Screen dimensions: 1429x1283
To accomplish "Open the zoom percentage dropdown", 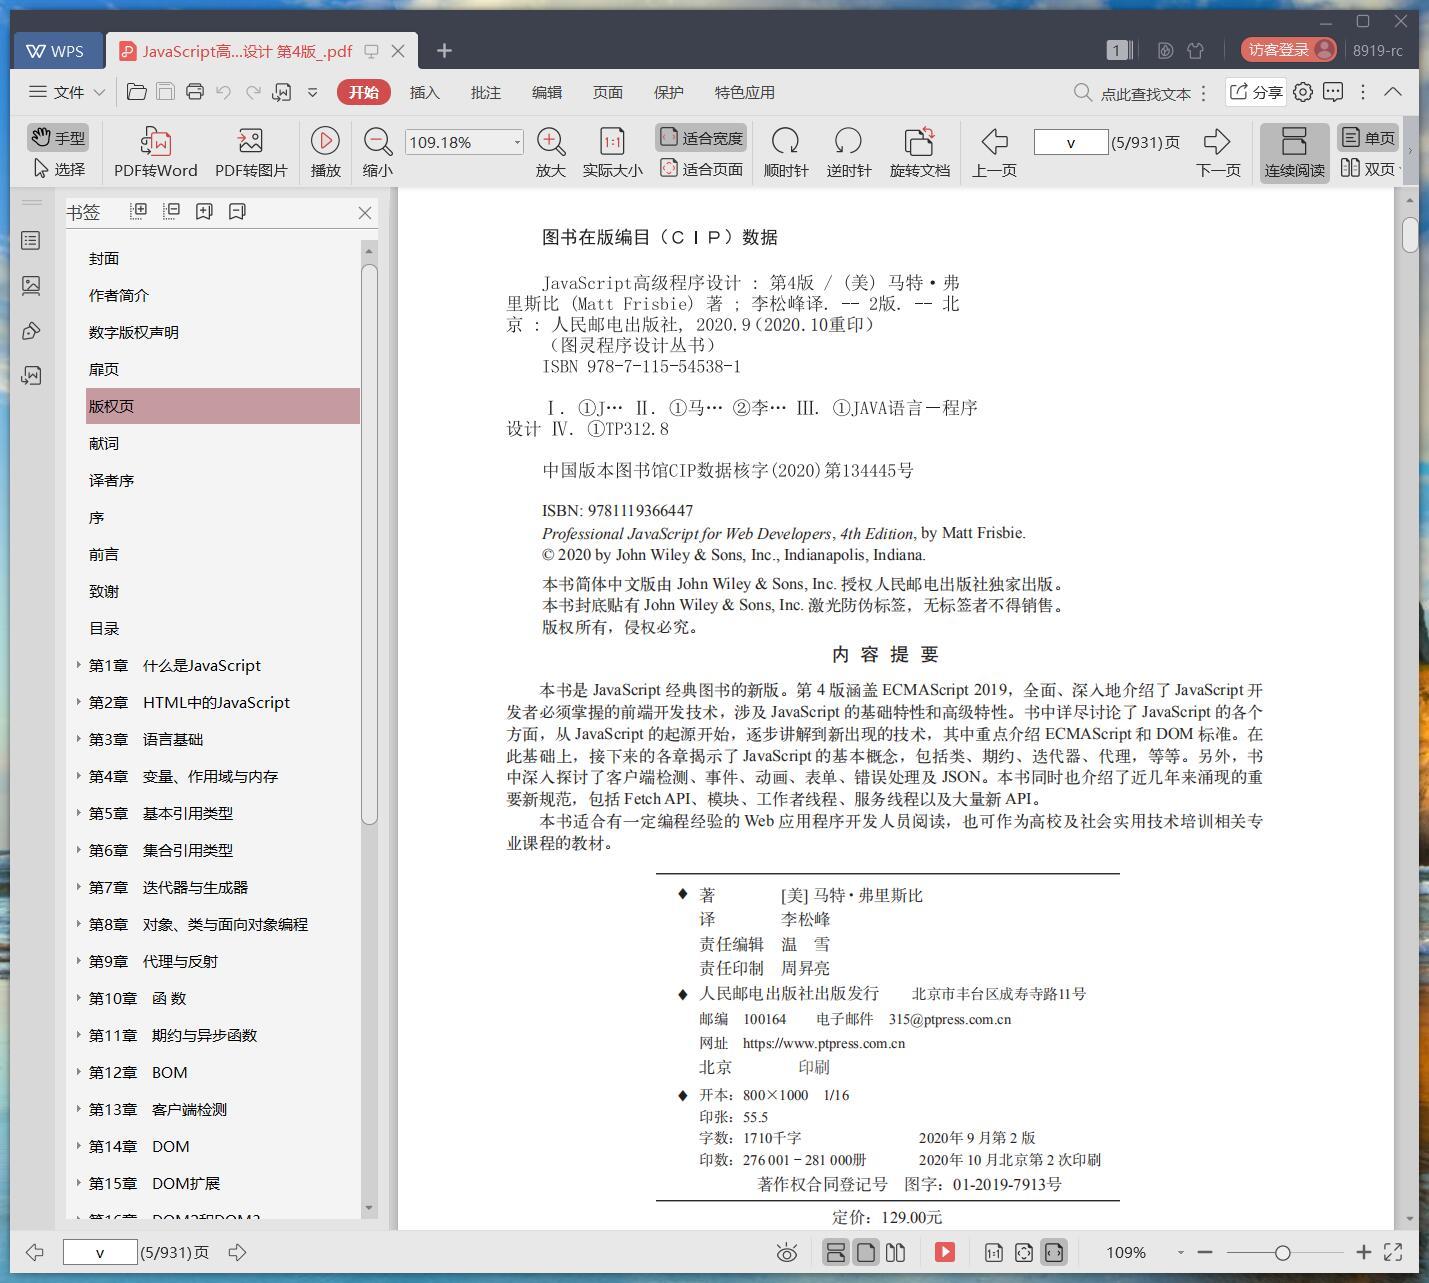I will pos(517,142).
